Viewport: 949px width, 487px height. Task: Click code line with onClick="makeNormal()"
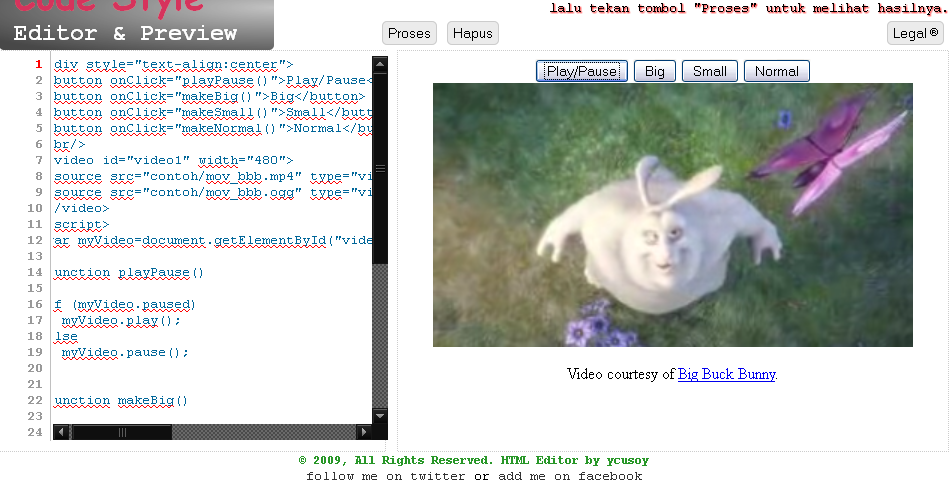point(212,128)
